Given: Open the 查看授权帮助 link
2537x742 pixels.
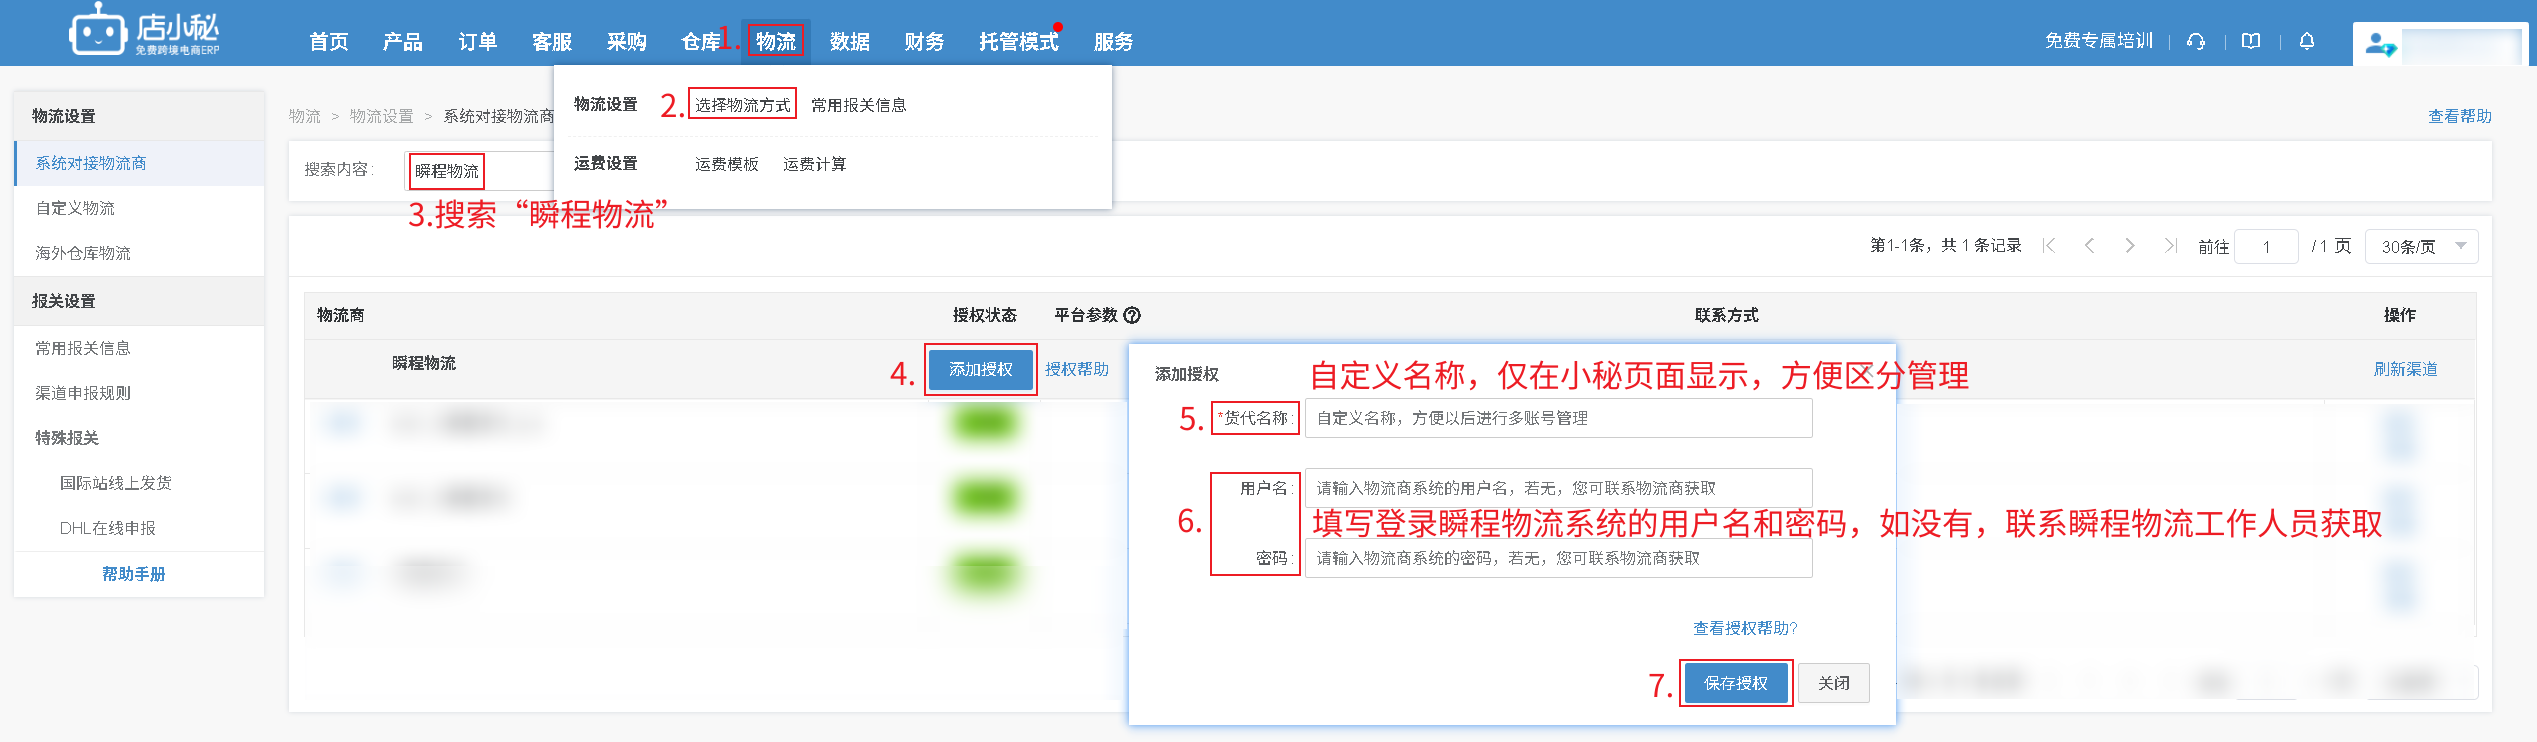Looking at the screenshot, I should pos(1745,628).
